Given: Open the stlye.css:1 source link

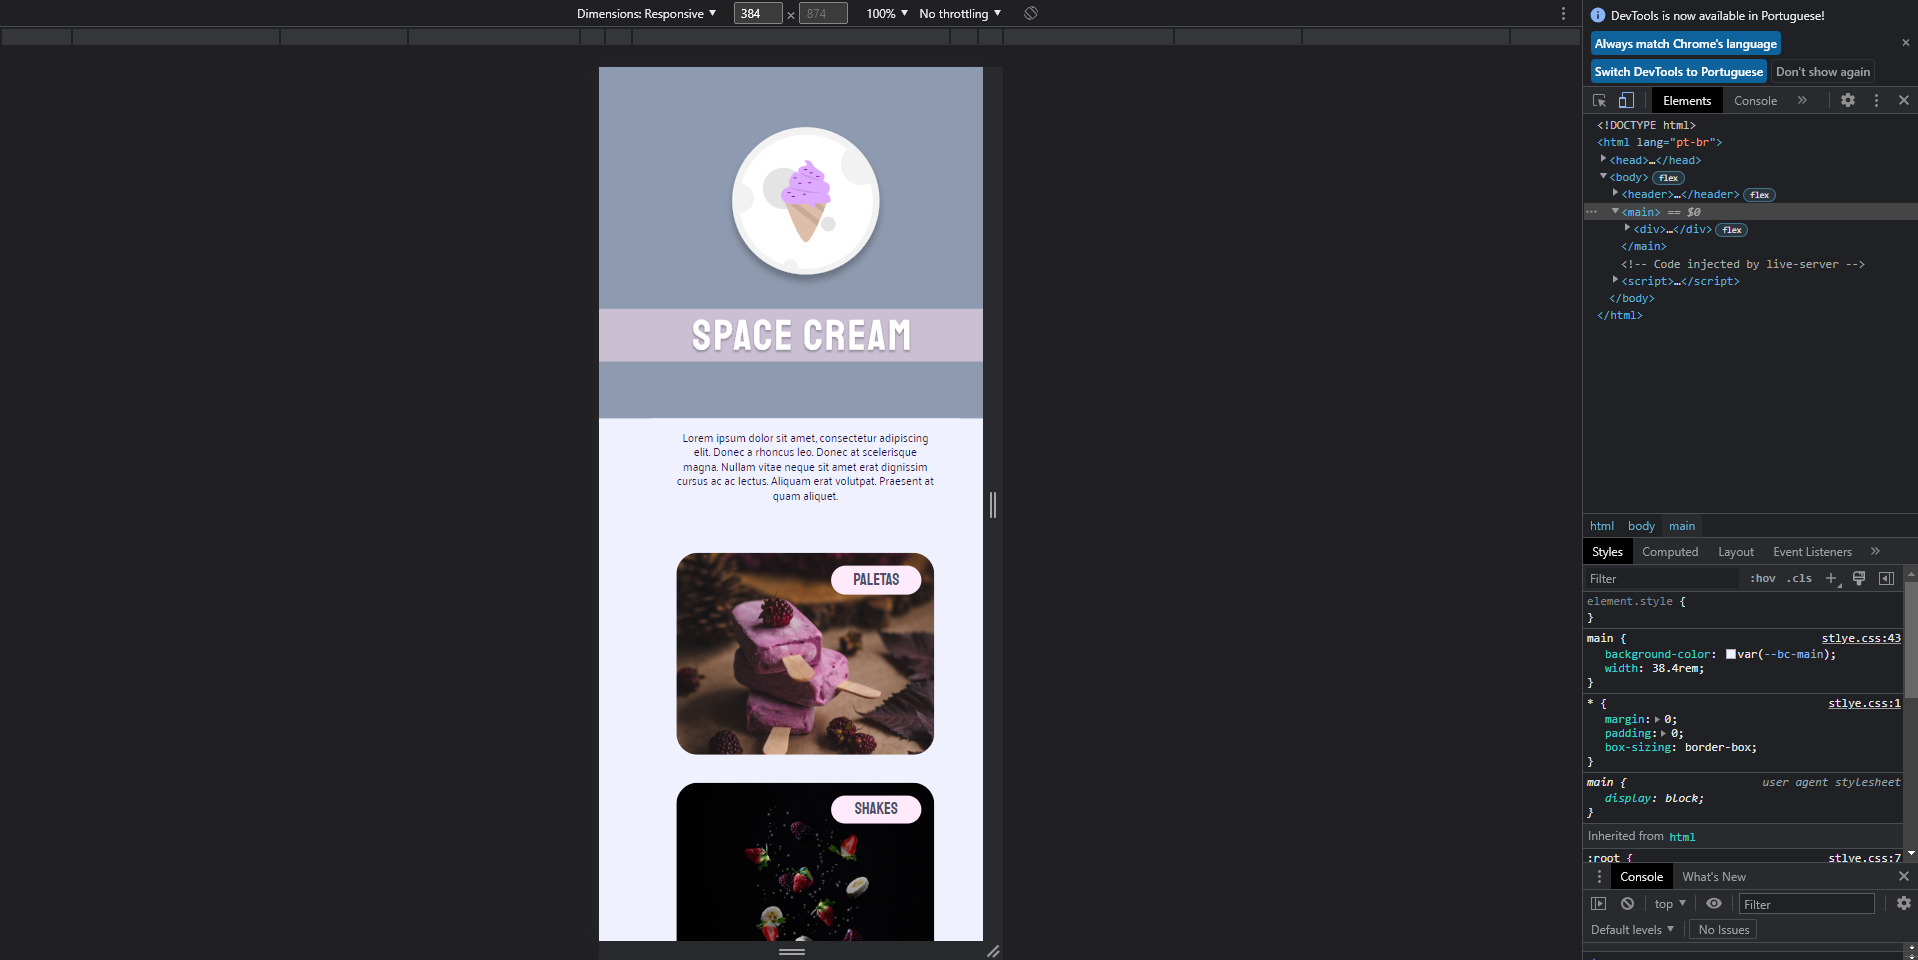Looking at the screenshot, I should point(1864,703).
